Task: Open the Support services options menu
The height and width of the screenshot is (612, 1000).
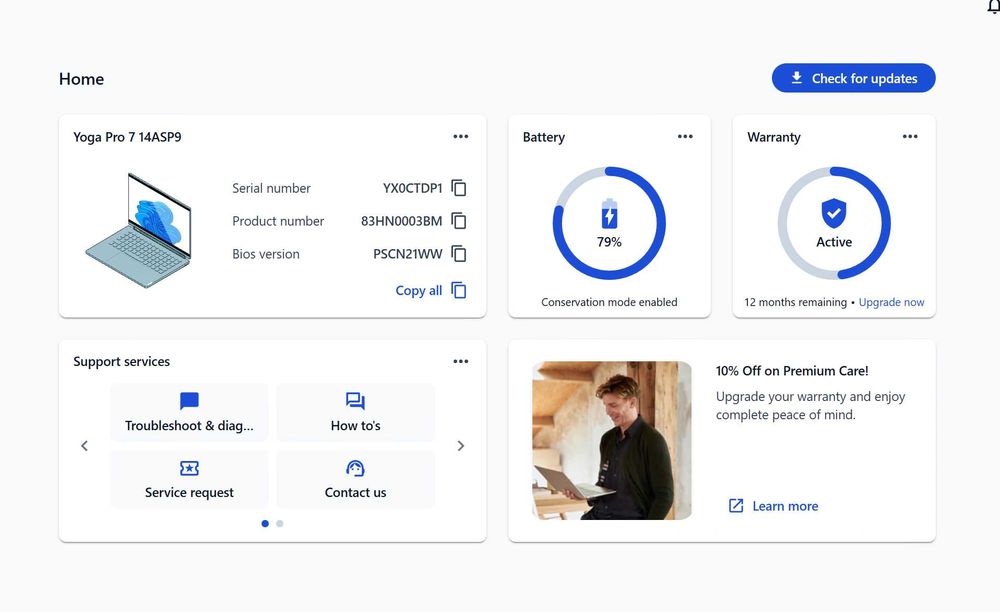Action: 460,361
